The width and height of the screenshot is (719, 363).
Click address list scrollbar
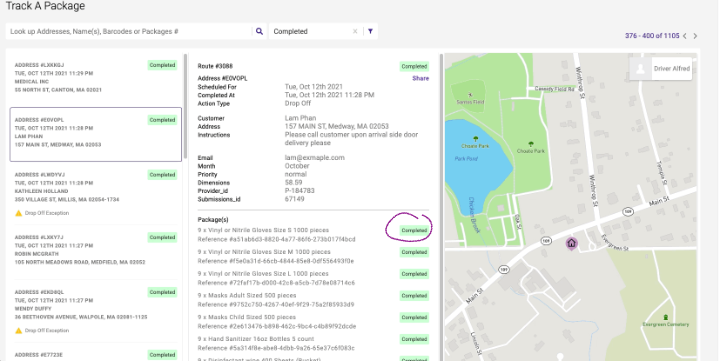185,106
